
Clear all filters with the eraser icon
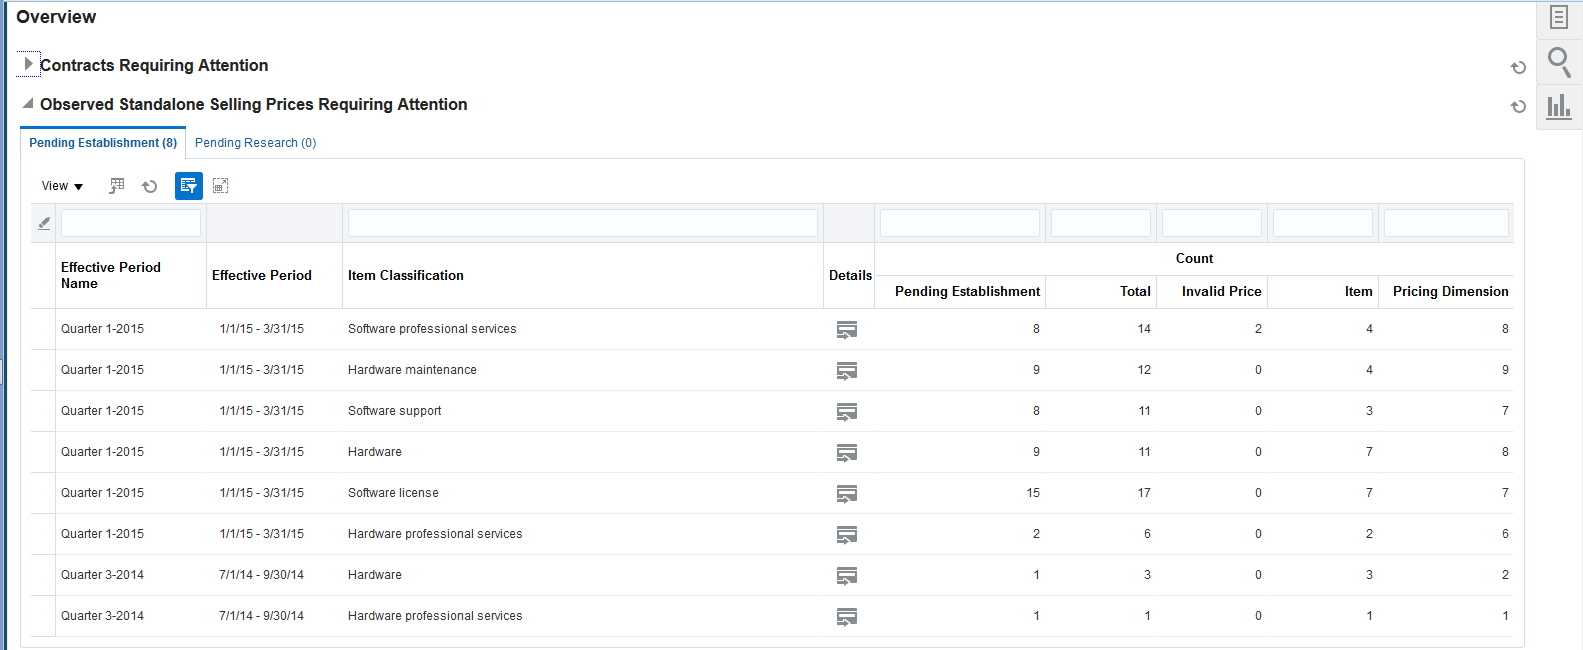click(x=44, y=224)
